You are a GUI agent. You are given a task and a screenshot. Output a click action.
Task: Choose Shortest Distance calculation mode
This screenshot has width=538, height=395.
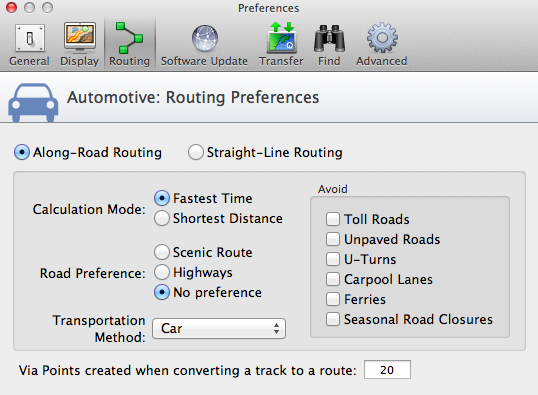point(162,218)
